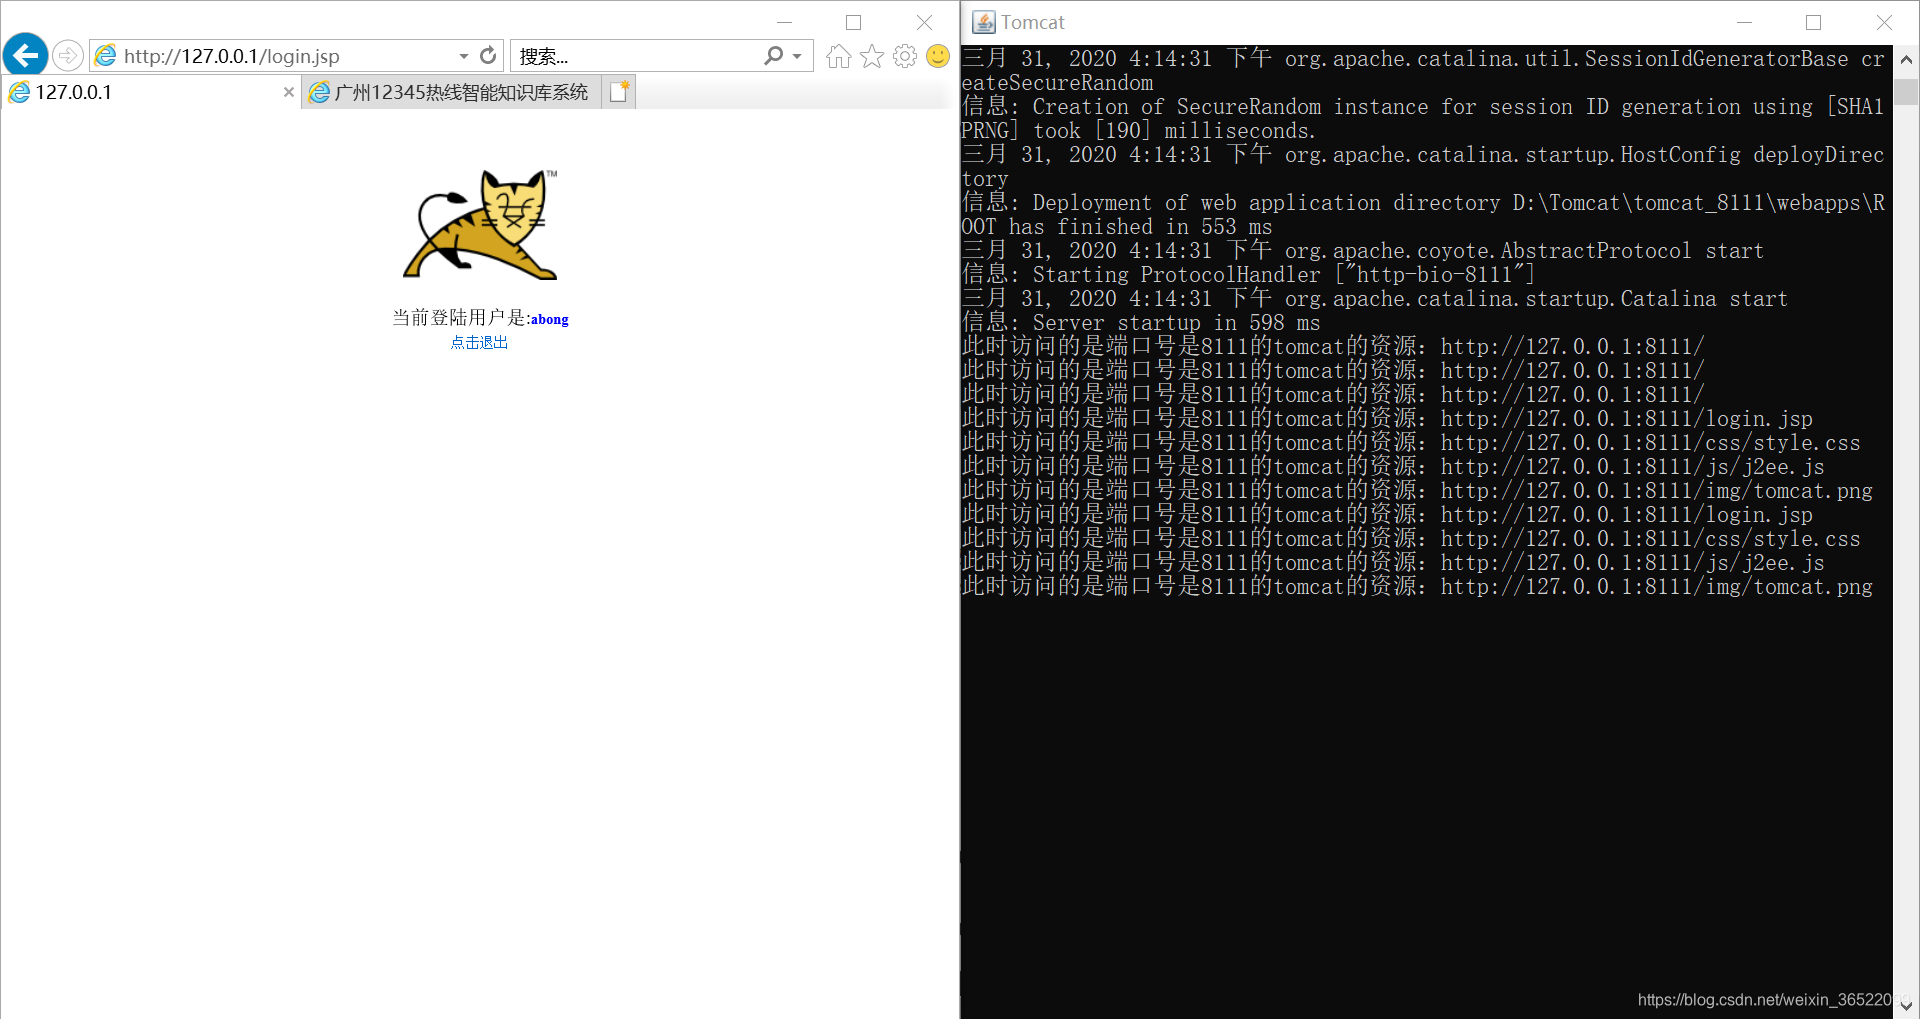Click the 点击退出 logout link

point(479,342)
